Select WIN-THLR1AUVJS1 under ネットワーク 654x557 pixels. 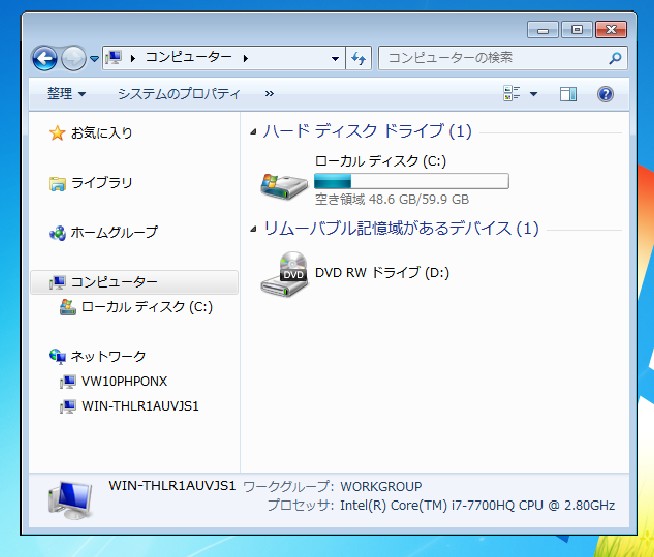140,406
